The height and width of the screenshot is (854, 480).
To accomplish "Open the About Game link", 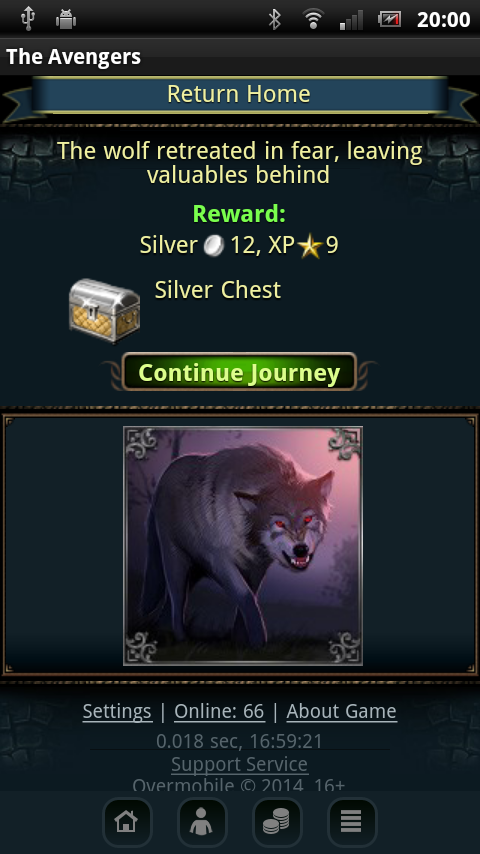I will 342,711.
